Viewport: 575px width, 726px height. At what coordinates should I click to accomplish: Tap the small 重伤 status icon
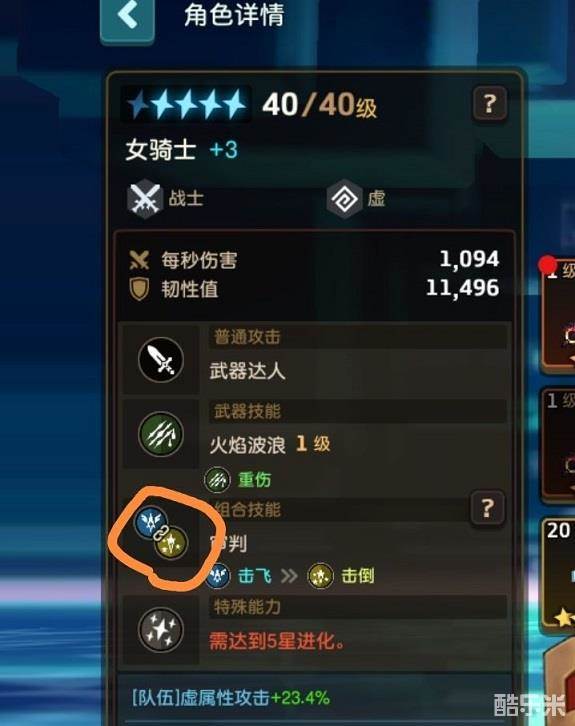click(x=217, y=479)
